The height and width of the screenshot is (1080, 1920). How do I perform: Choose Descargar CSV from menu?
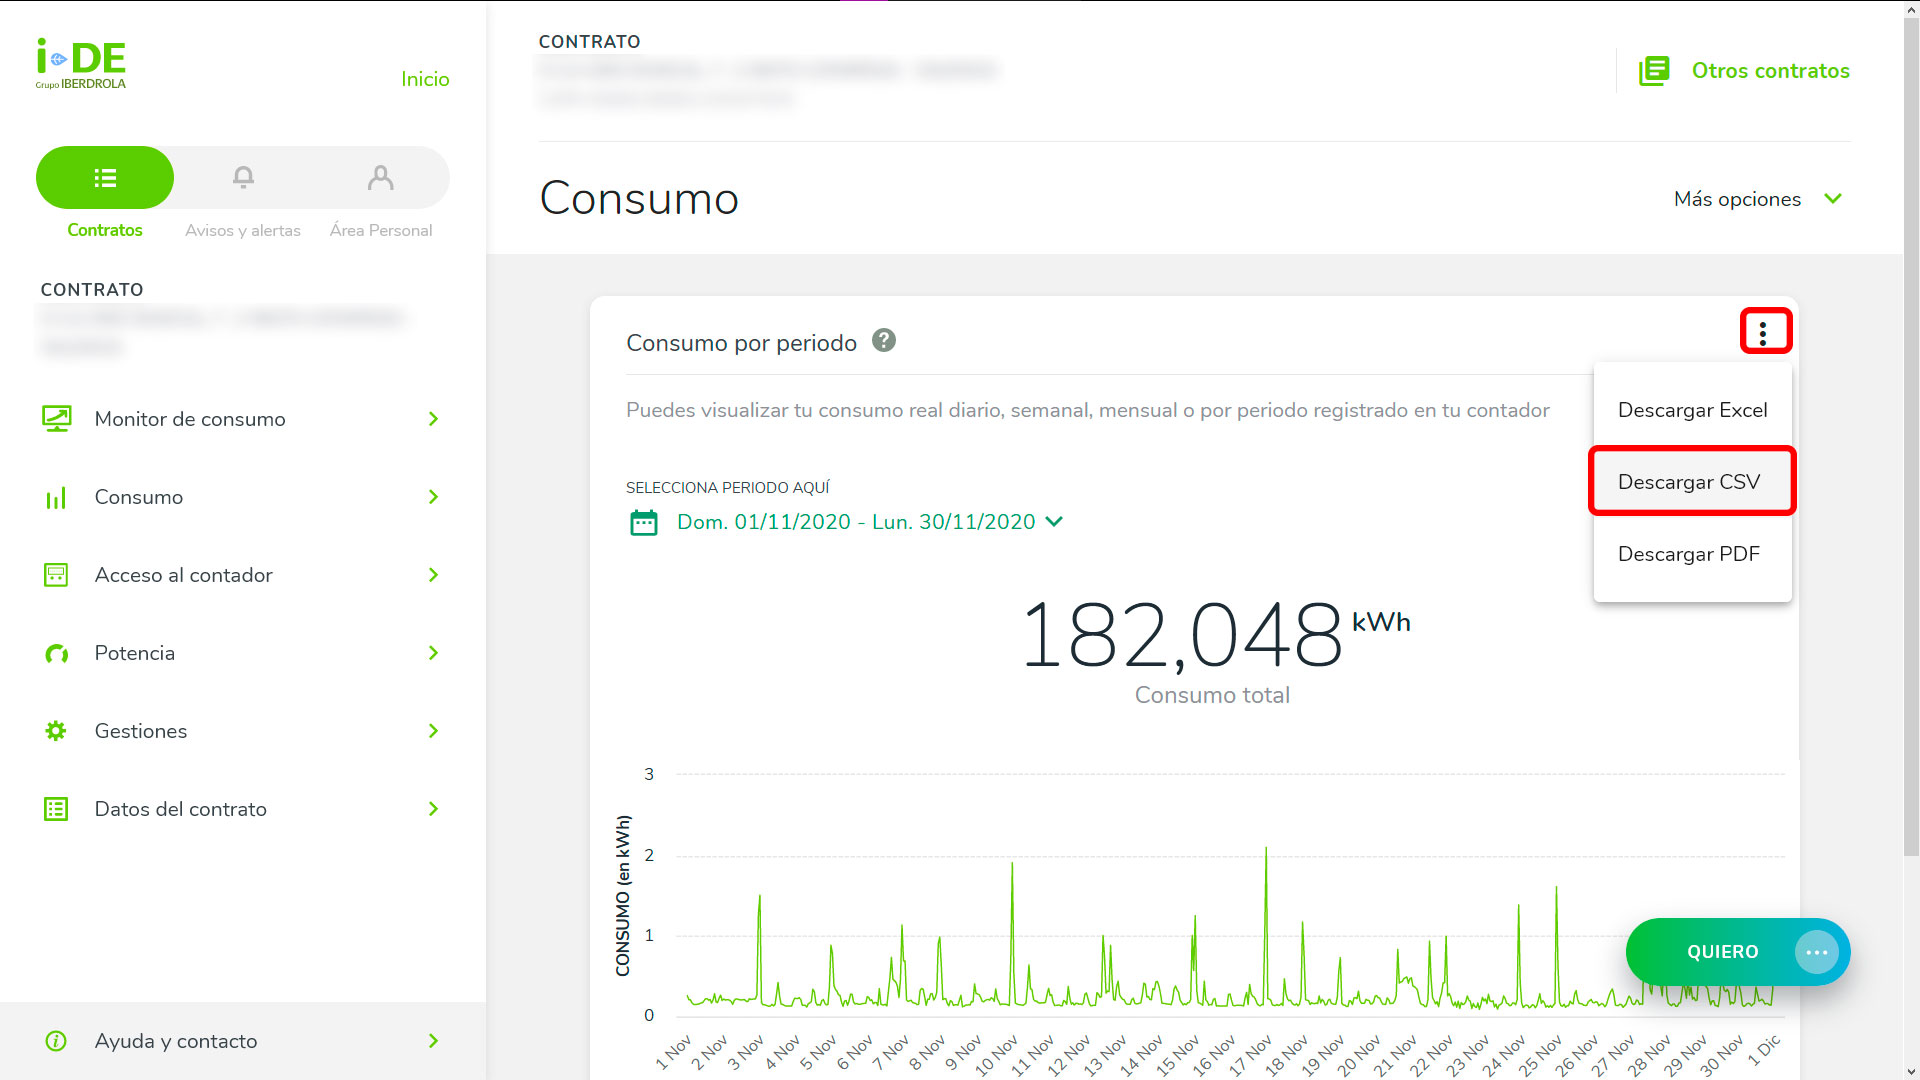pyautogui.click(x=1689, y=482)
